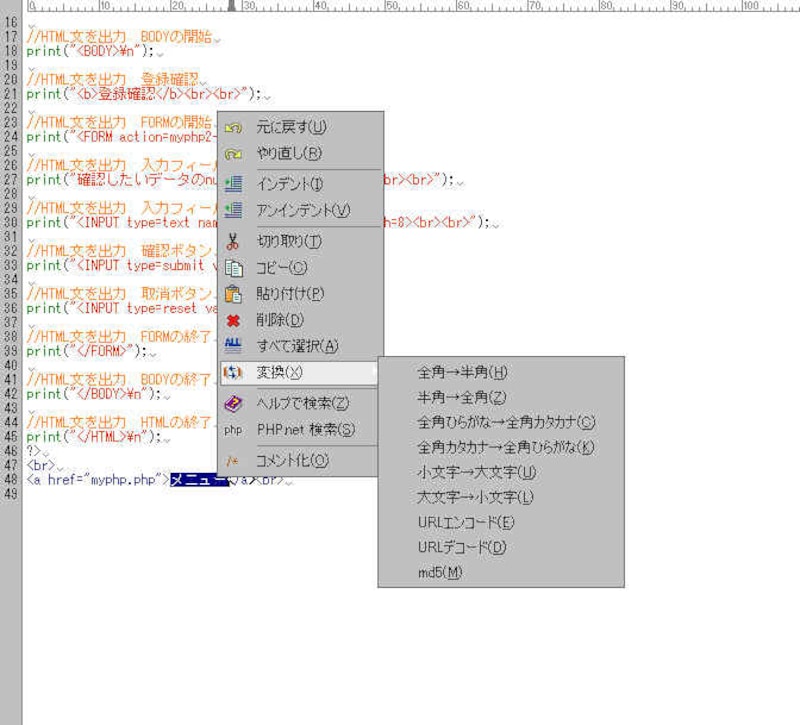Expand the 変換 submenu arrow

(x=374, y=372)
